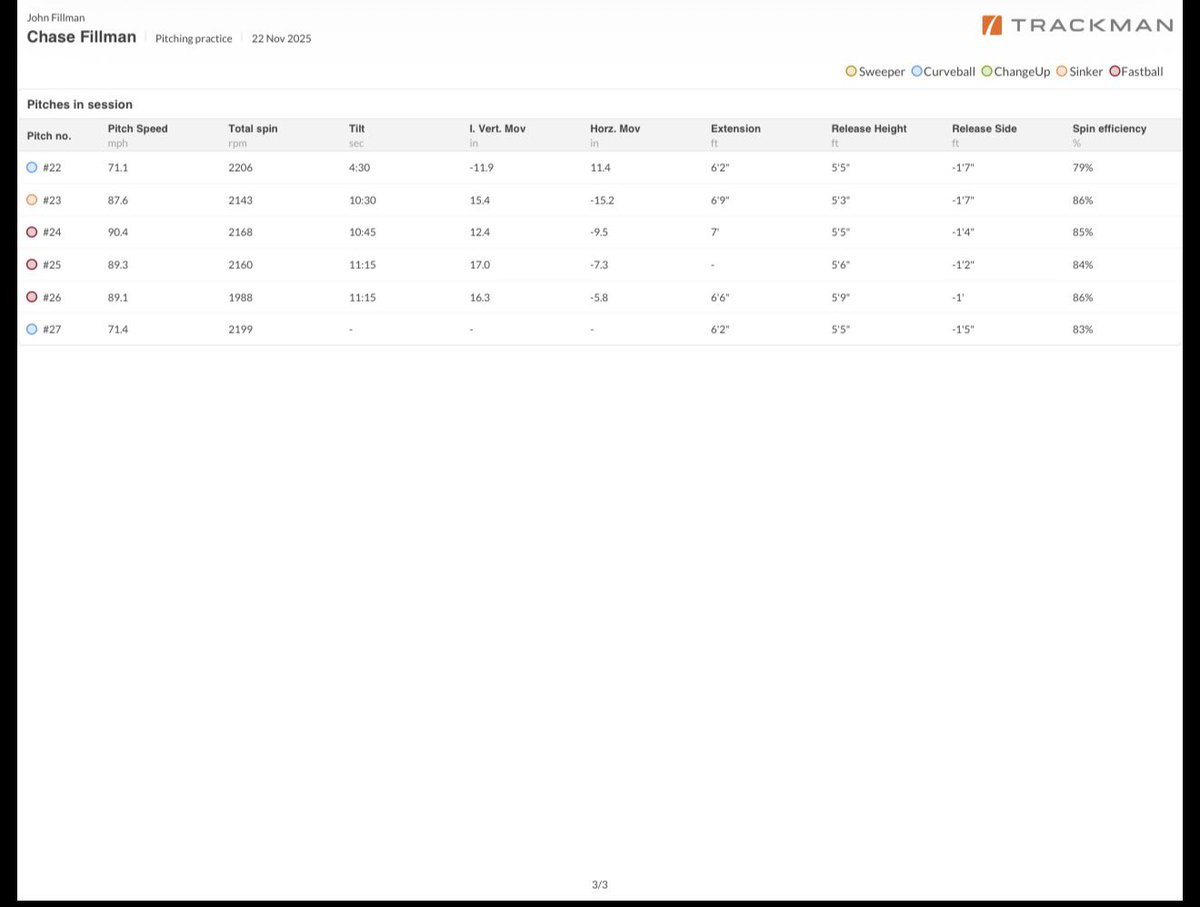Click the 6'9" extension value
Screen dimensions: 1200x907
[x=720, y=200]
